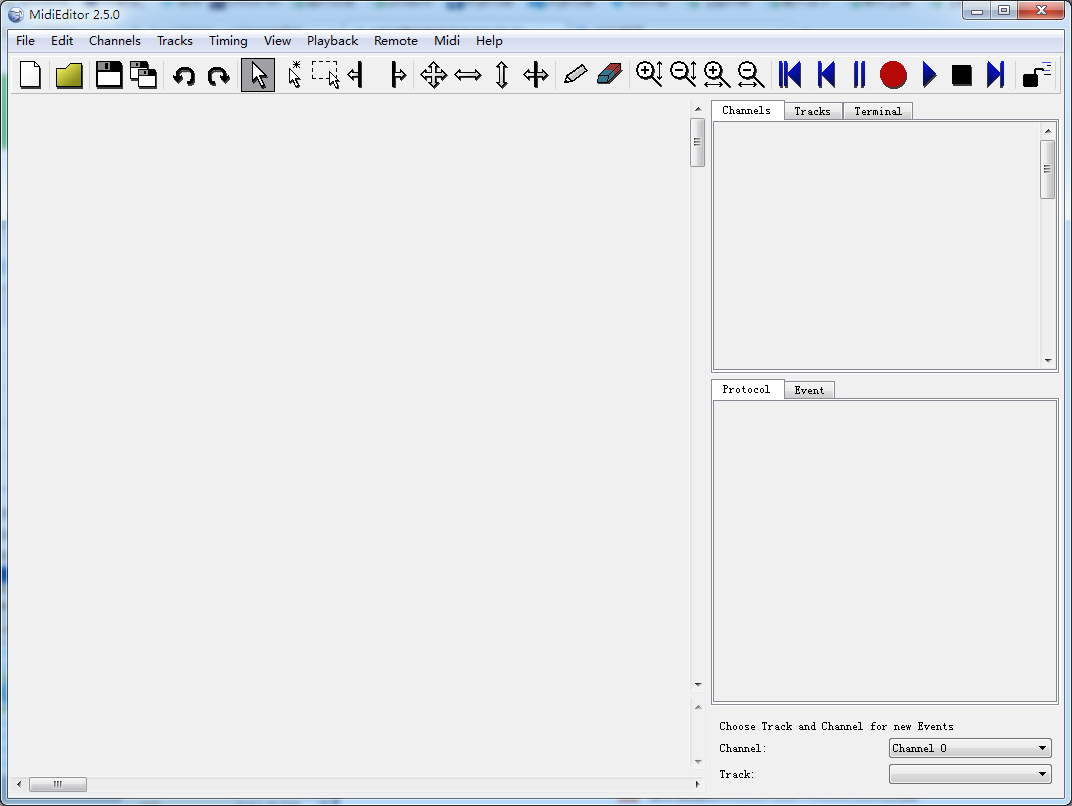Expand the Channel 0 dropdown
The image size is (1072, 806).
point(970,748)
